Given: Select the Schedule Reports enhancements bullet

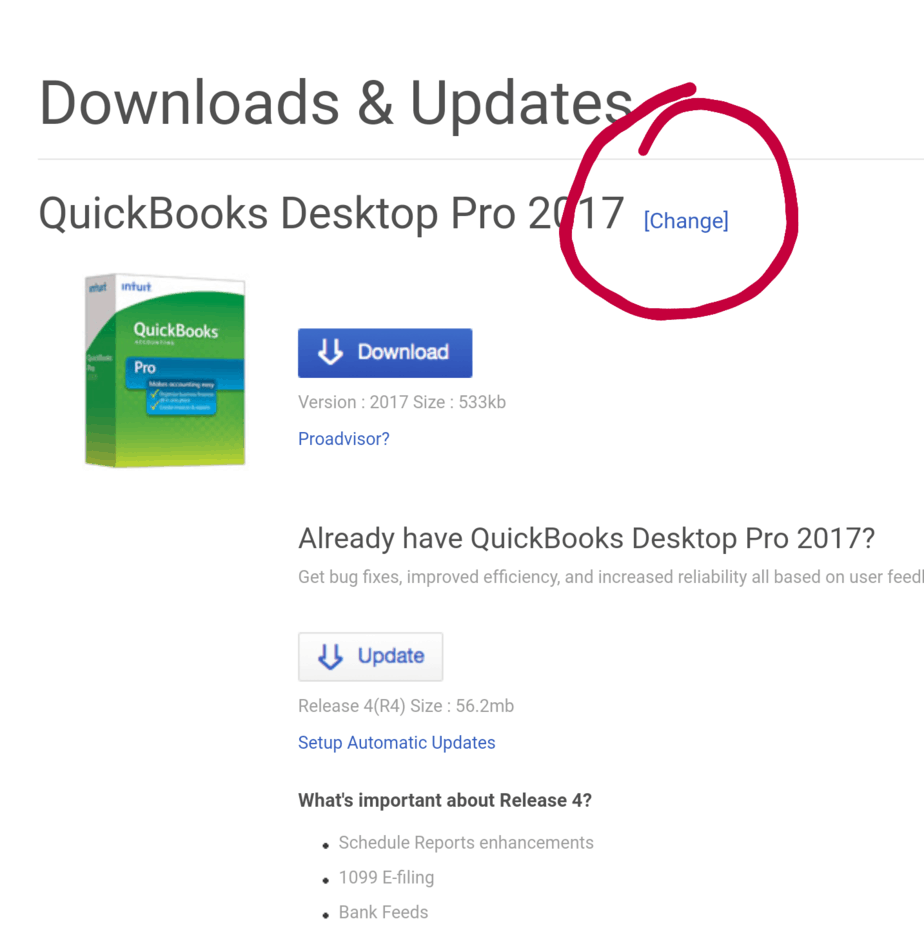Looking at the screenshot, I should point(466,843).
